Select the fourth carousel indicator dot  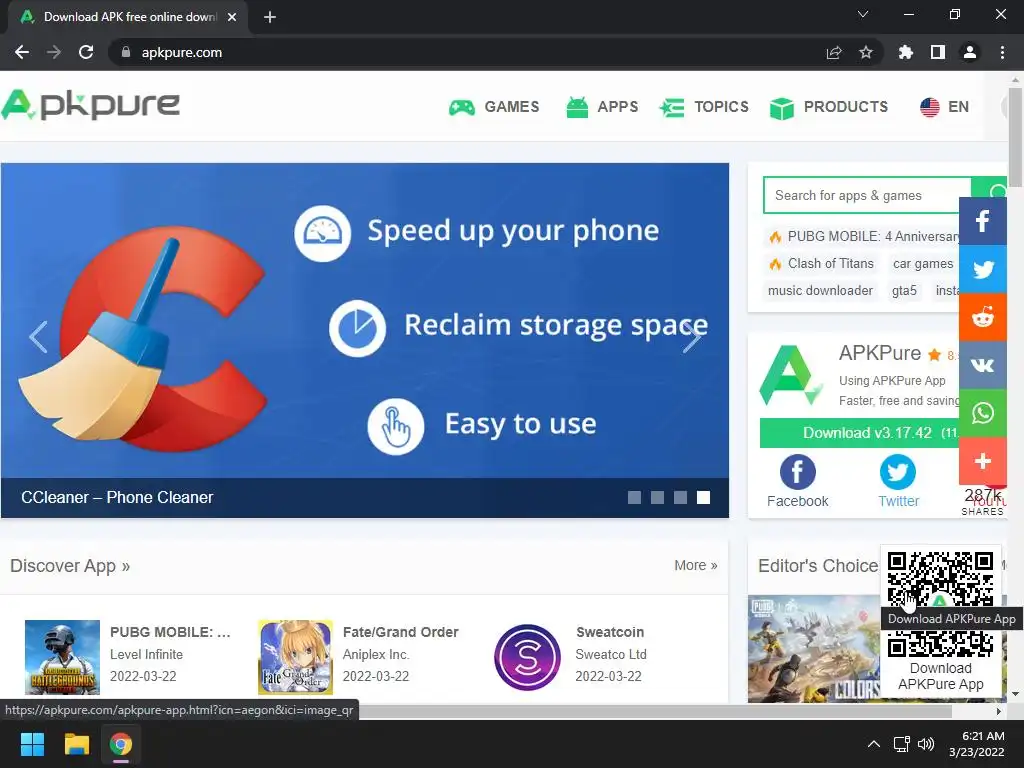click(x=703, y=498)
